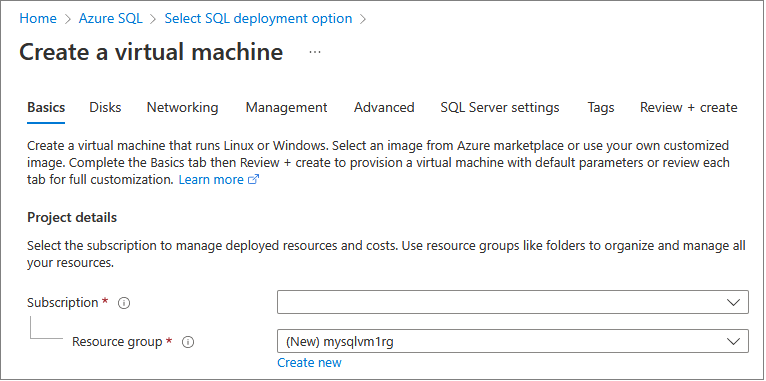Go to the Azure SQL breadcrumb
This screenshot has width=766, height=381.
tap(110, 19)
